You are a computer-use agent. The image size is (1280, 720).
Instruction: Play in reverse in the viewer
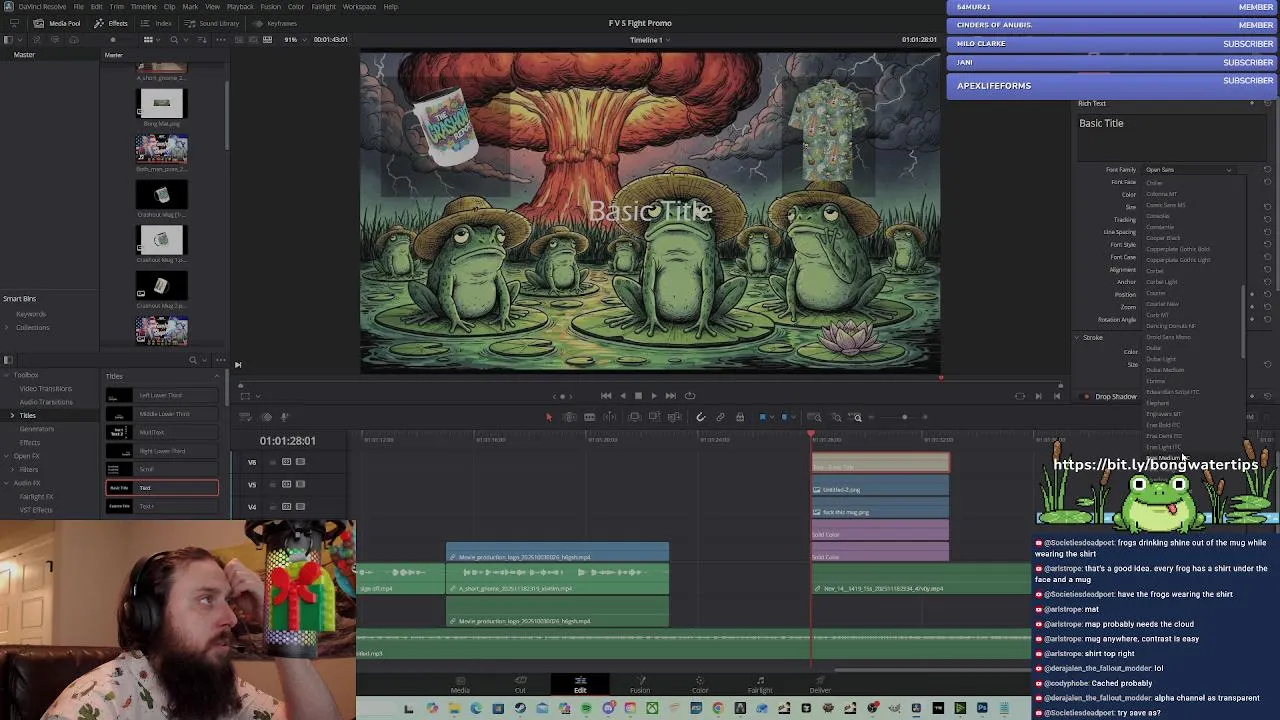[x=622, y=396]
